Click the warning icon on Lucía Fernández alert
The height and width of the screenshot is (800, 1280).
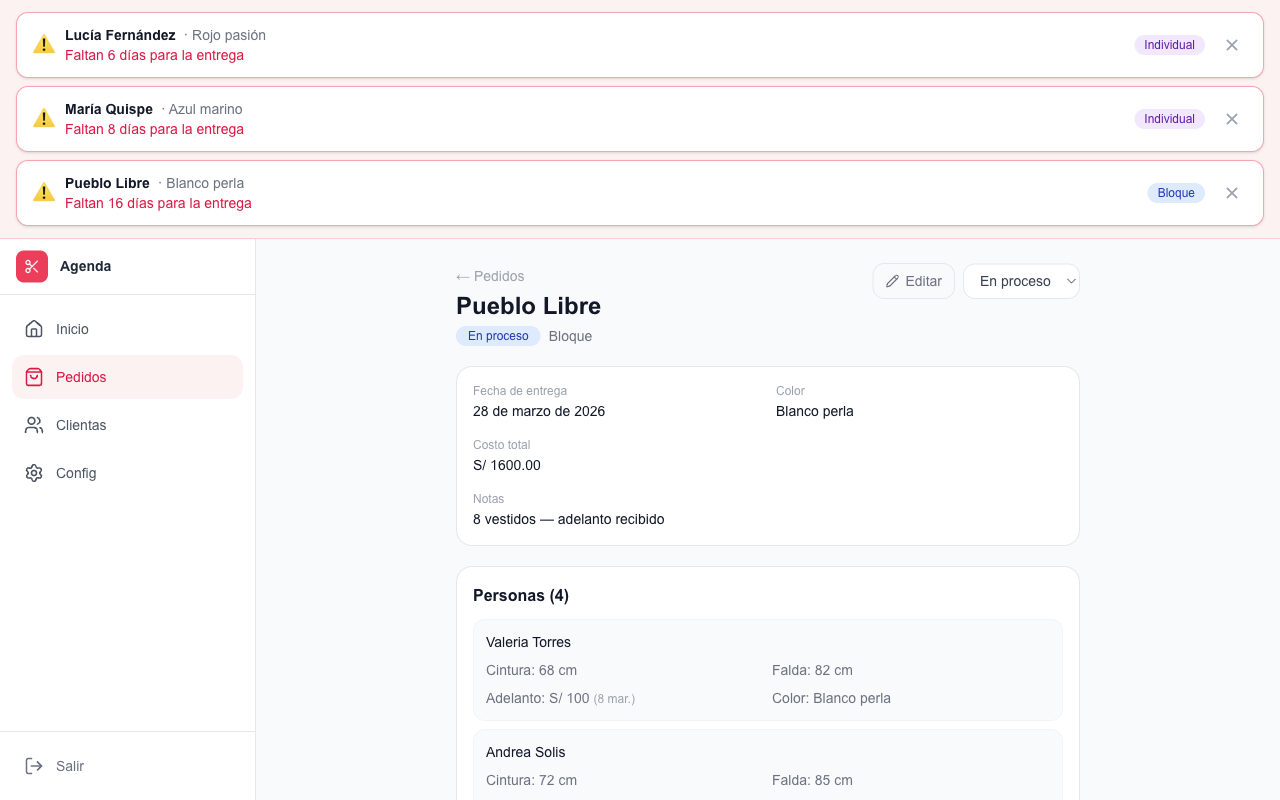click(44, 44)
